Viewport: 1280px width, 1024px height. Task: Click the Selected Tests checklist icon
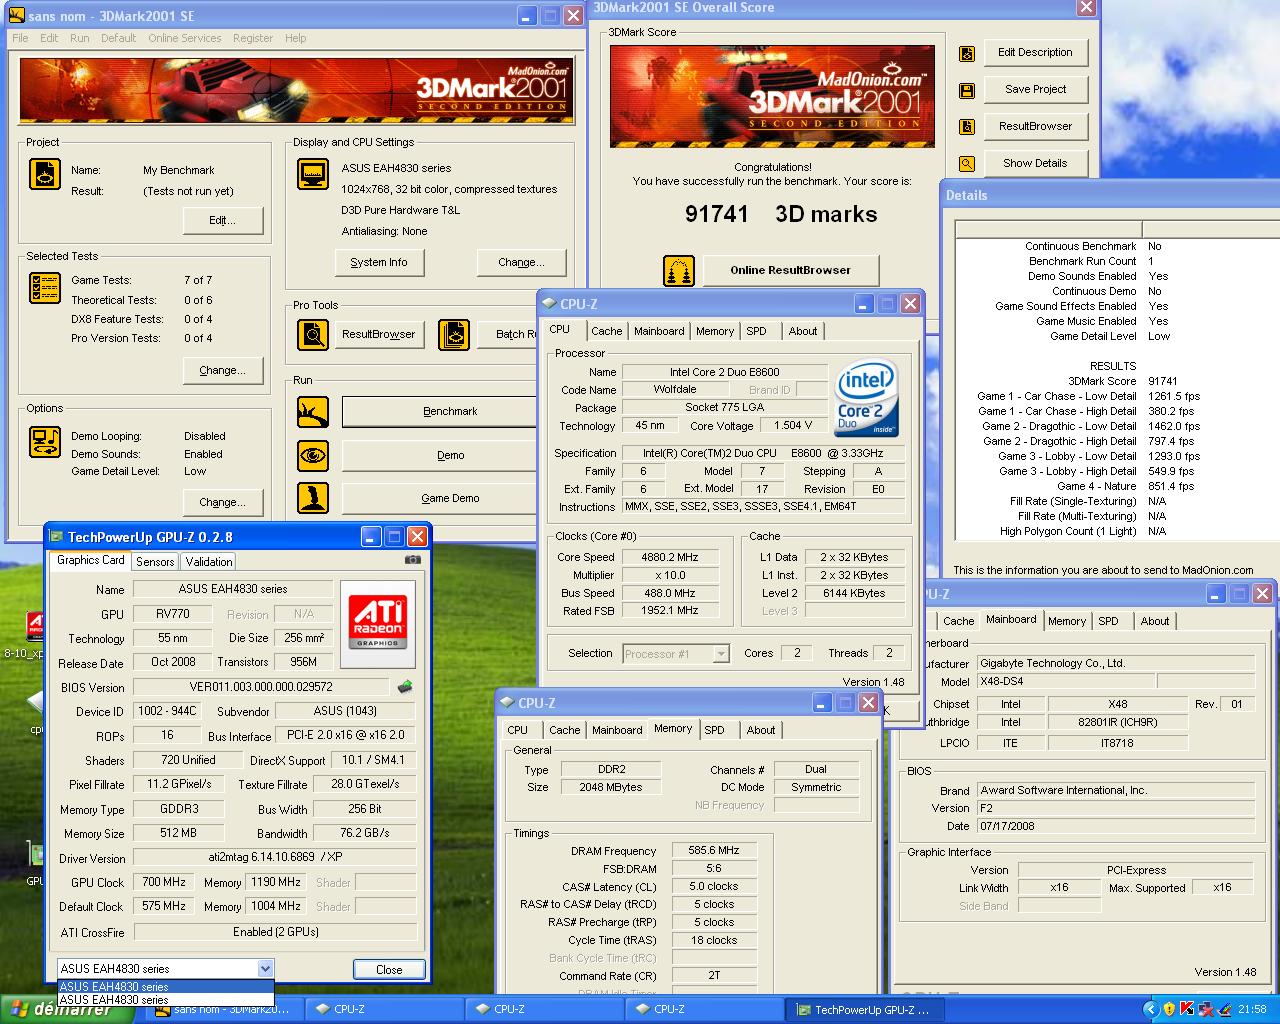tap(45, 288)
